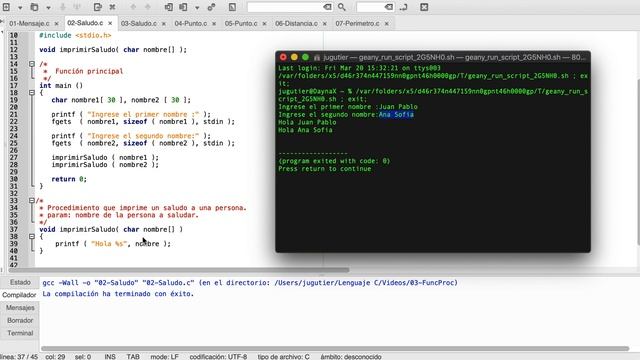Screen dimensions: 640x360
Task: Open the 03-Saludo.c tab
Action: [139, 24]
